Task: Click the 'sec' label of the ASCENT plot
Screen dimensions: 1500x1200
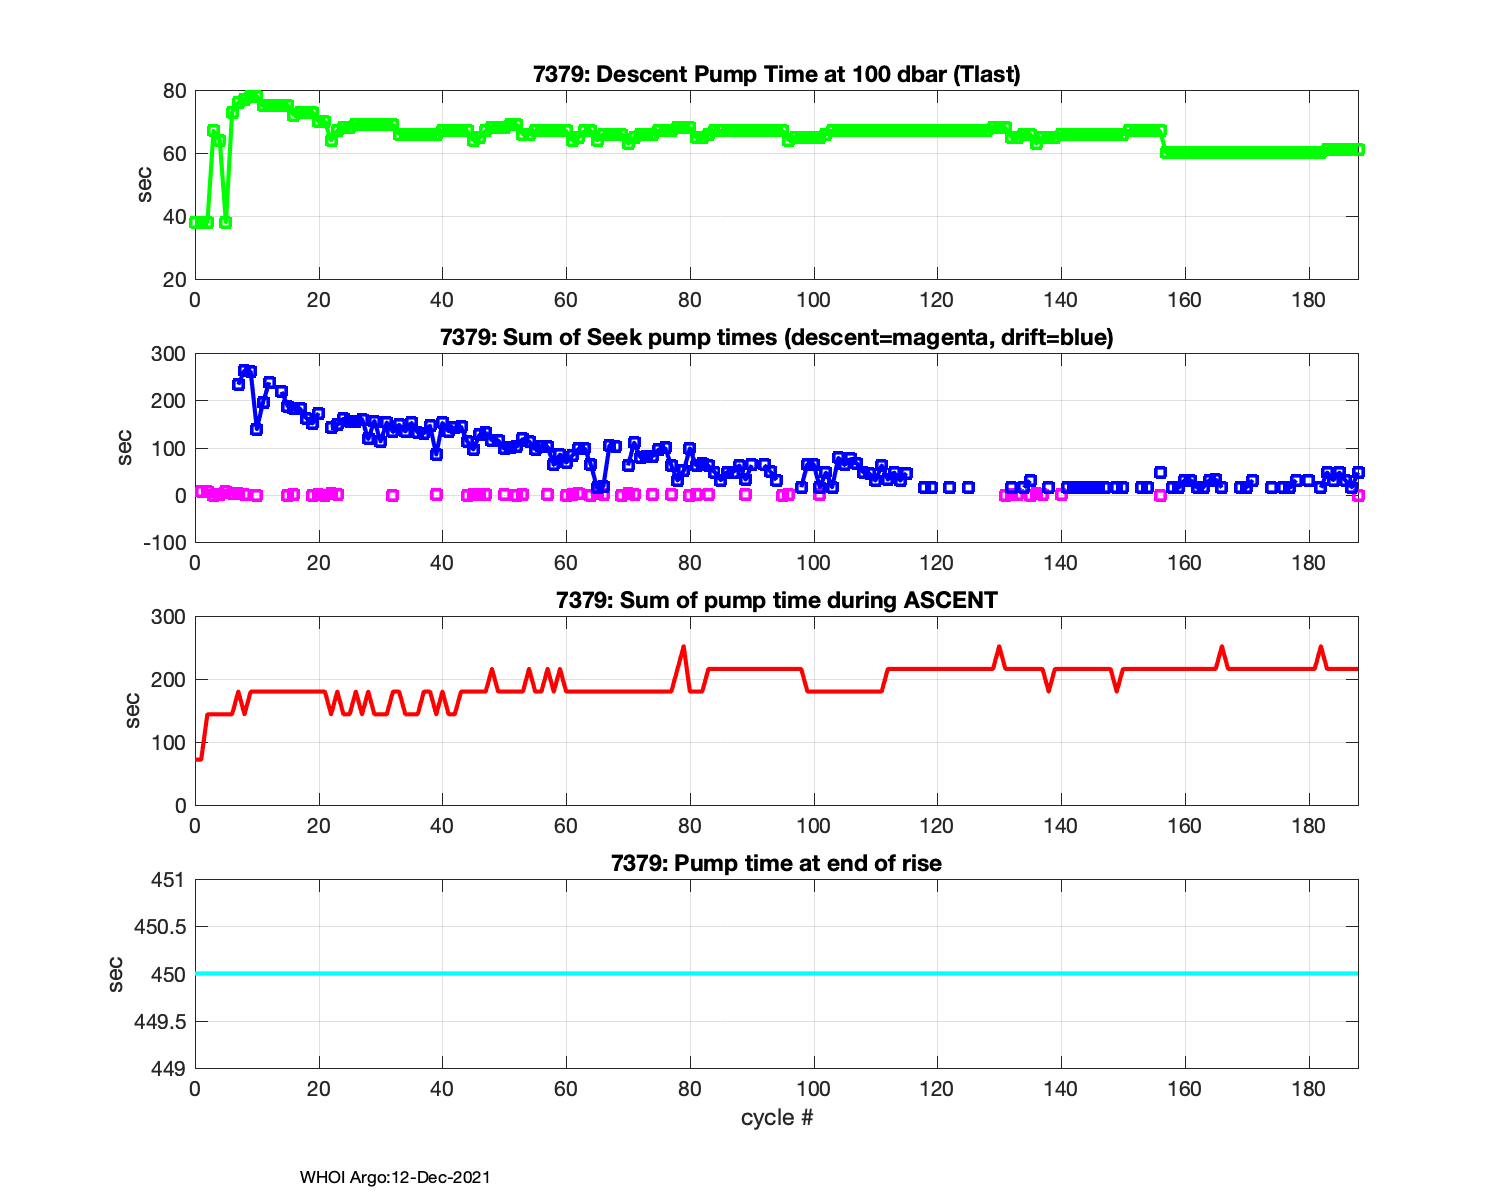Action: pyautogui.click(x=131, y=711)
